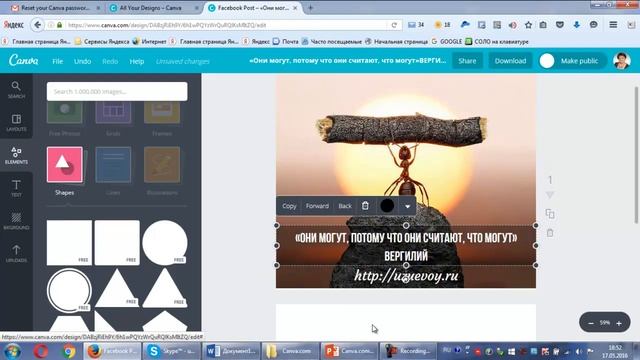Move page down with the arrow icon

click(550, 195)
